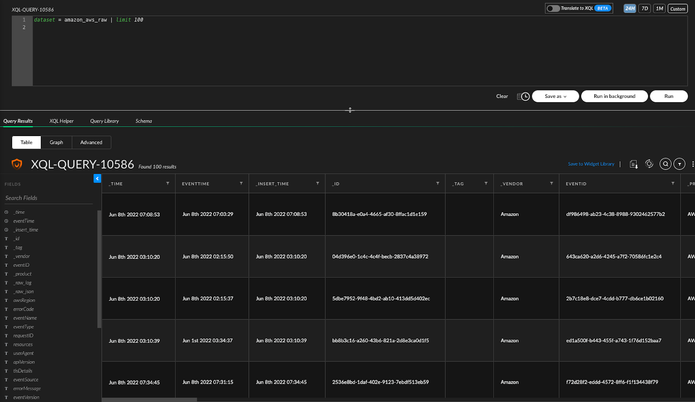The image size is (695, 402).
Task: Click the orange shield logo beside the query title
Action: [17, 164]
